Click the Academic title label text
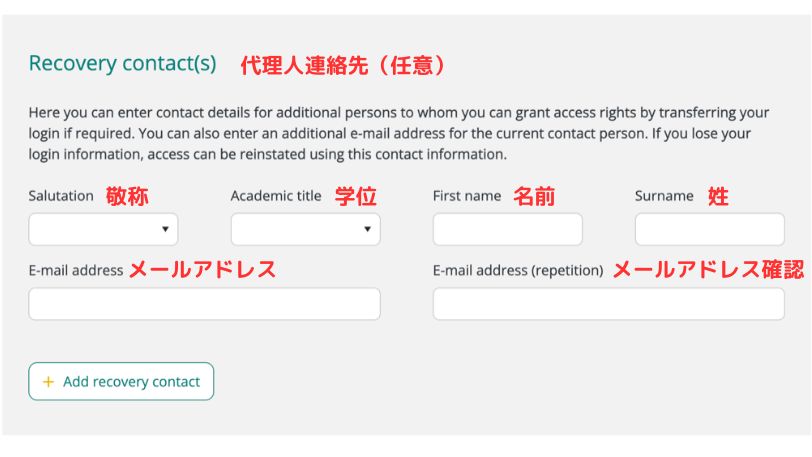 [x=276, y=196]
